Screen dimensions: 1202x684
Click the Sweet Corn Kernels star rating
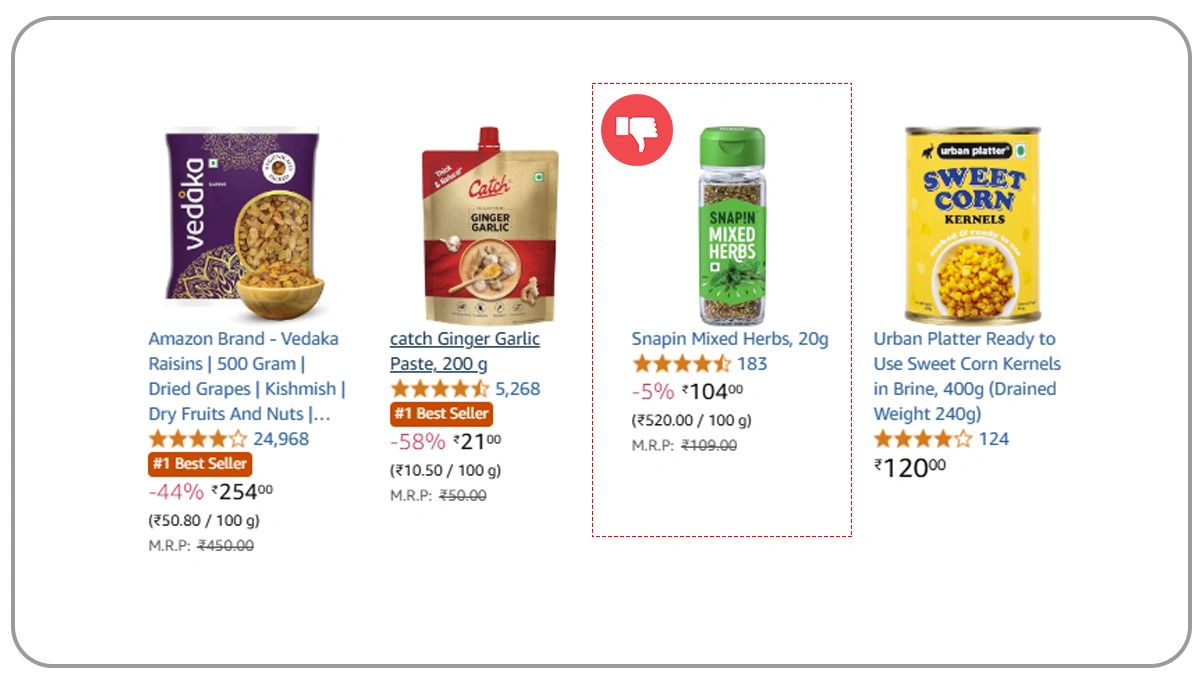pos(922,439)
